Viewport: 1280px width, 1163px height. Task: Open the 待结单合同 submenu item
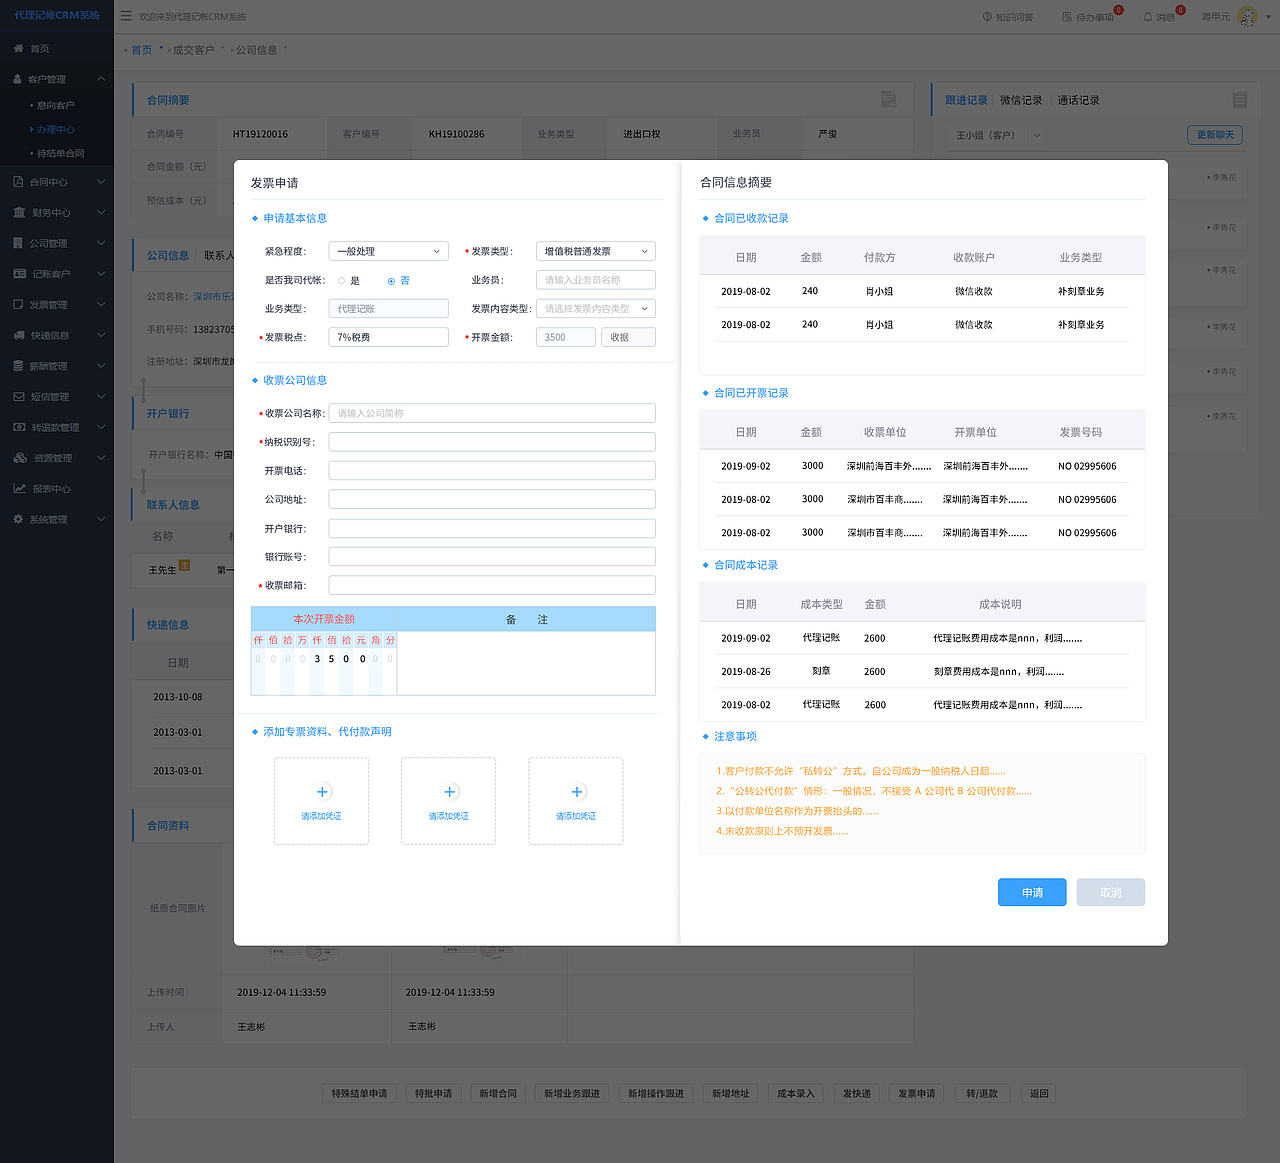61,153
